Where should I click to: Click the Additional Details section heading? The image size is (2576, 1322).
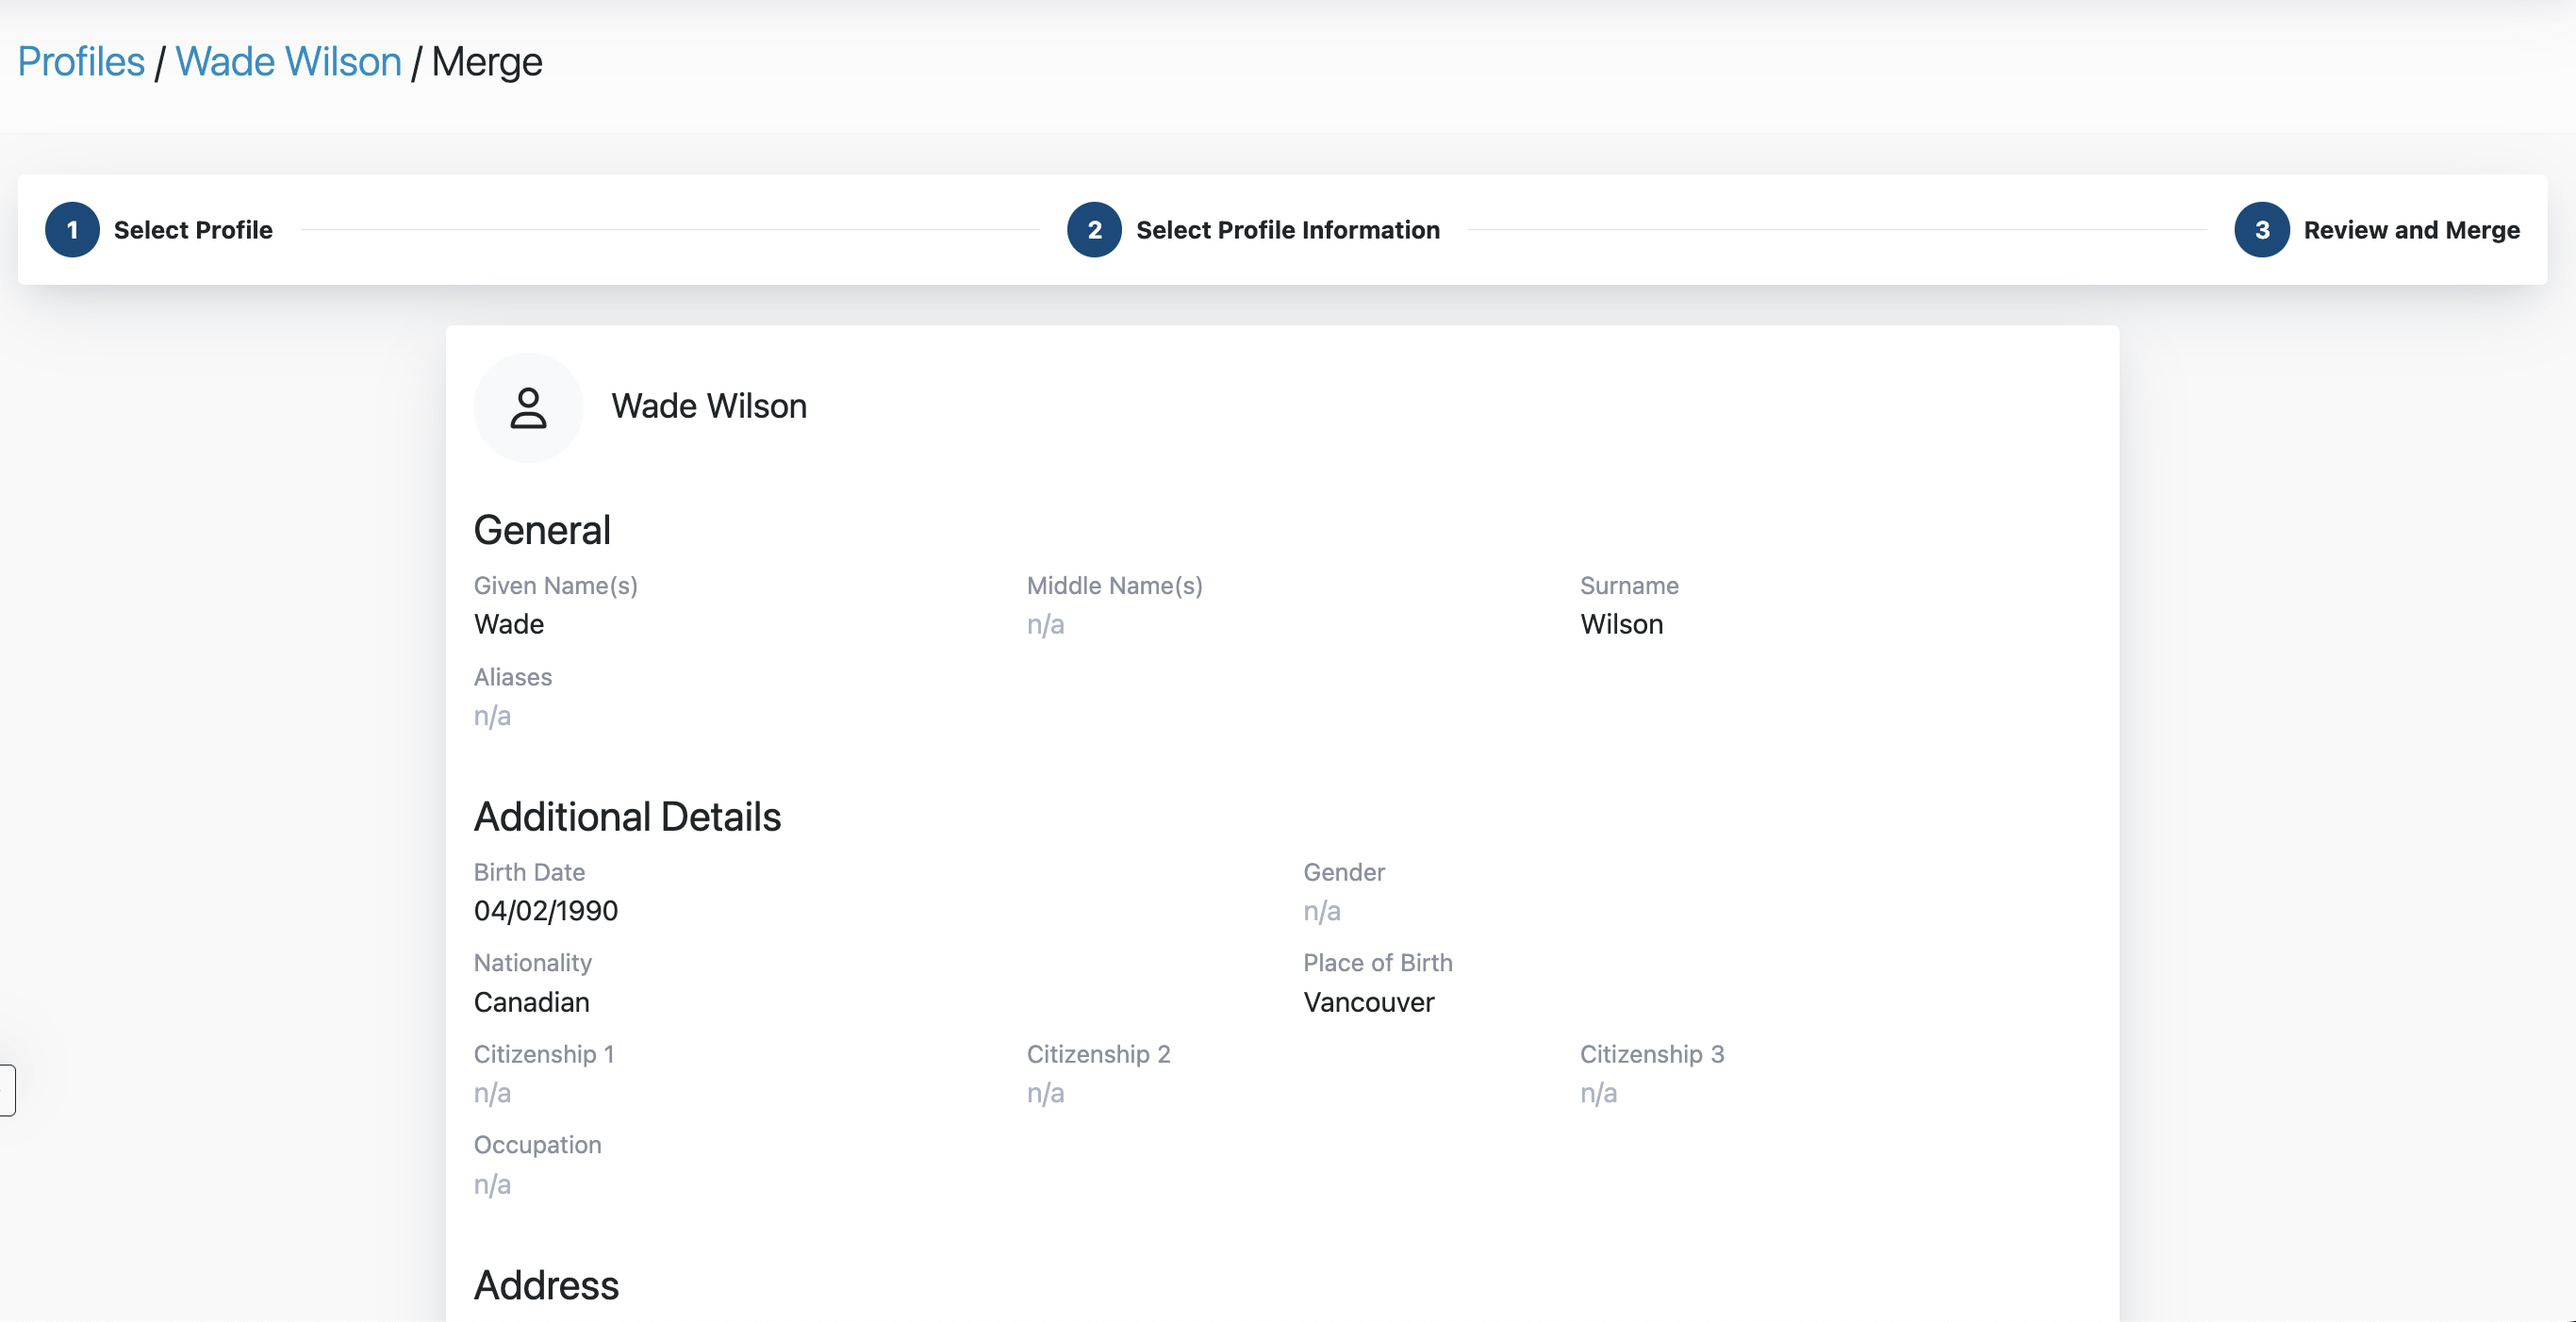(627, 817)
